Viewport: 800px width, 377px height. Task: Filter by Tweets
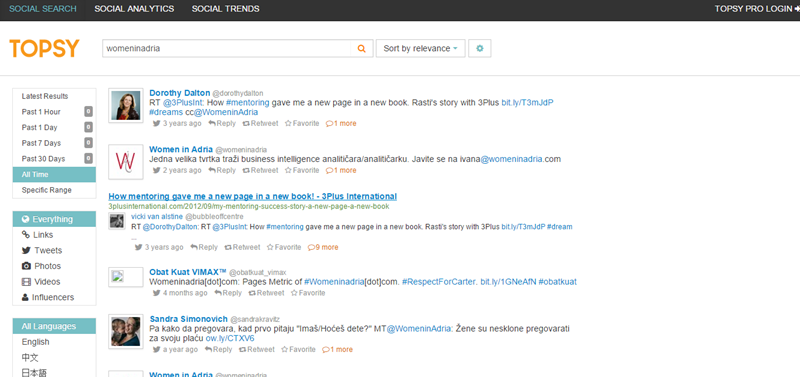coord(54,250)
